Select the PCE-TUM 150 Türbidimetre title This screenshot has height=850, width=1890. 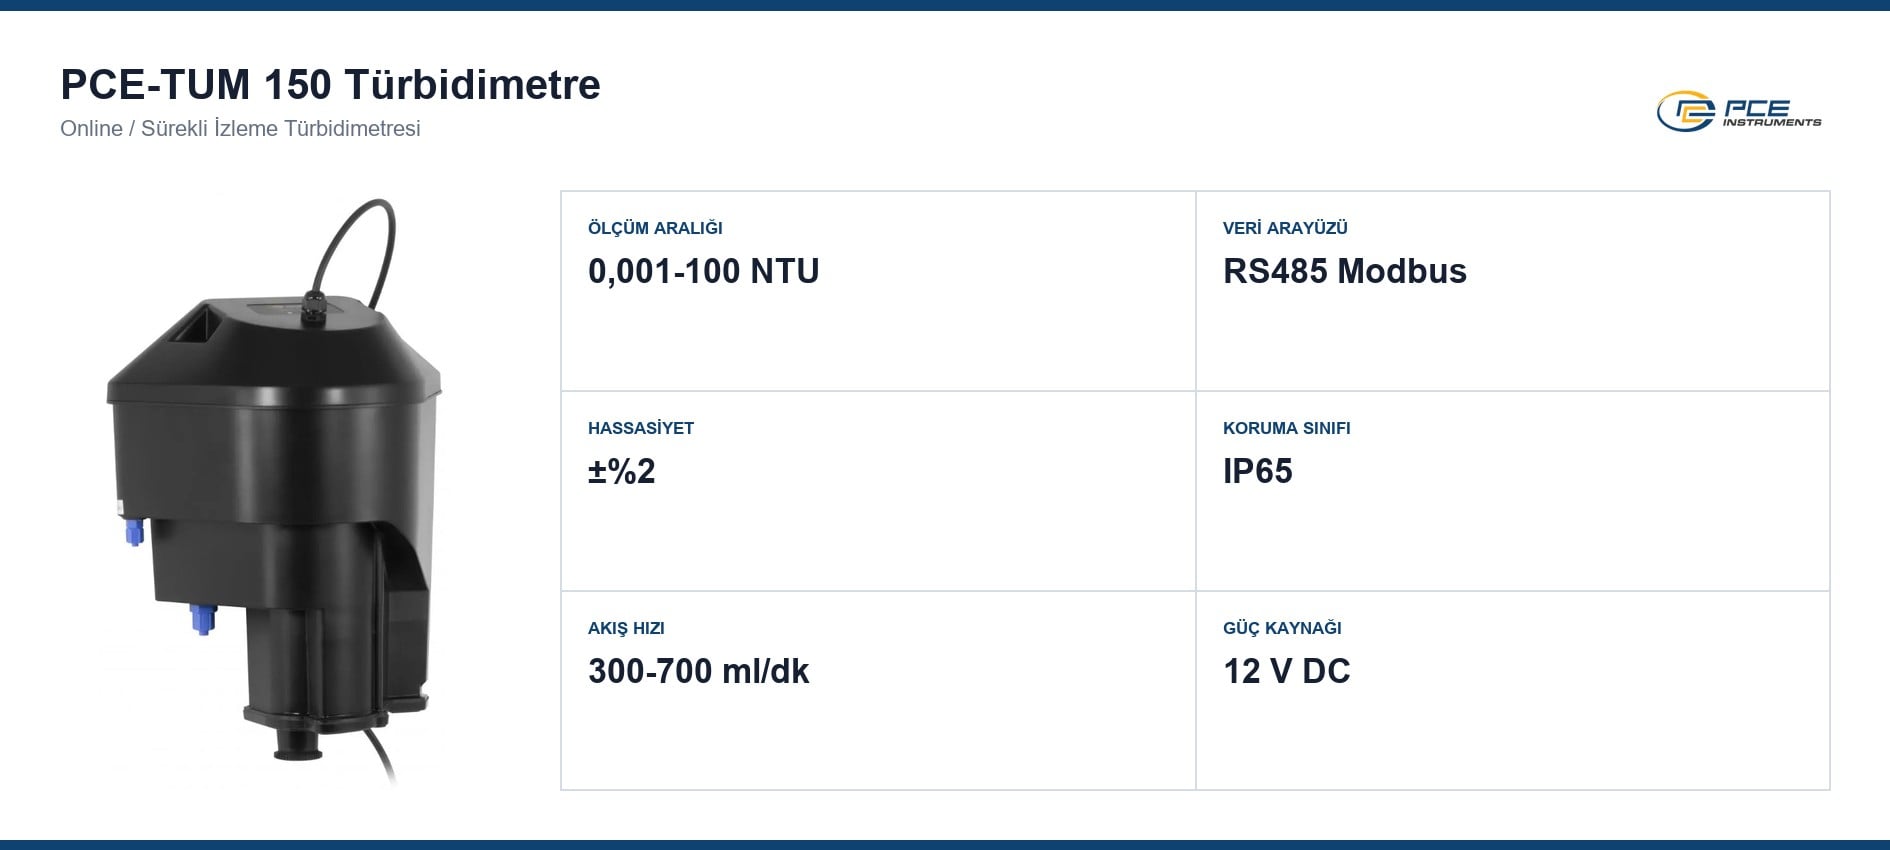coord(330,85)
